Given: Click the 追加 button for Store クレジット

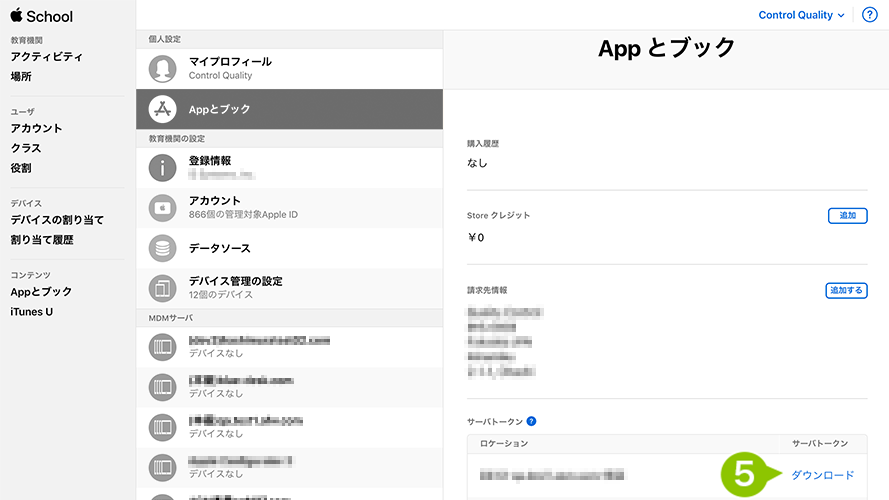Looking at the screenshot, I should tap(847, 215).
